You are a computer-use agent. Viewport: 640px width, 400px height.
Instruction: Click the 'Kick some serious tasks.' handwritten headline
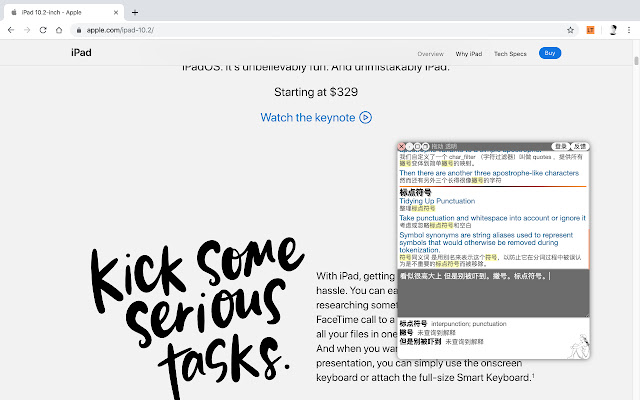(197, 316)
